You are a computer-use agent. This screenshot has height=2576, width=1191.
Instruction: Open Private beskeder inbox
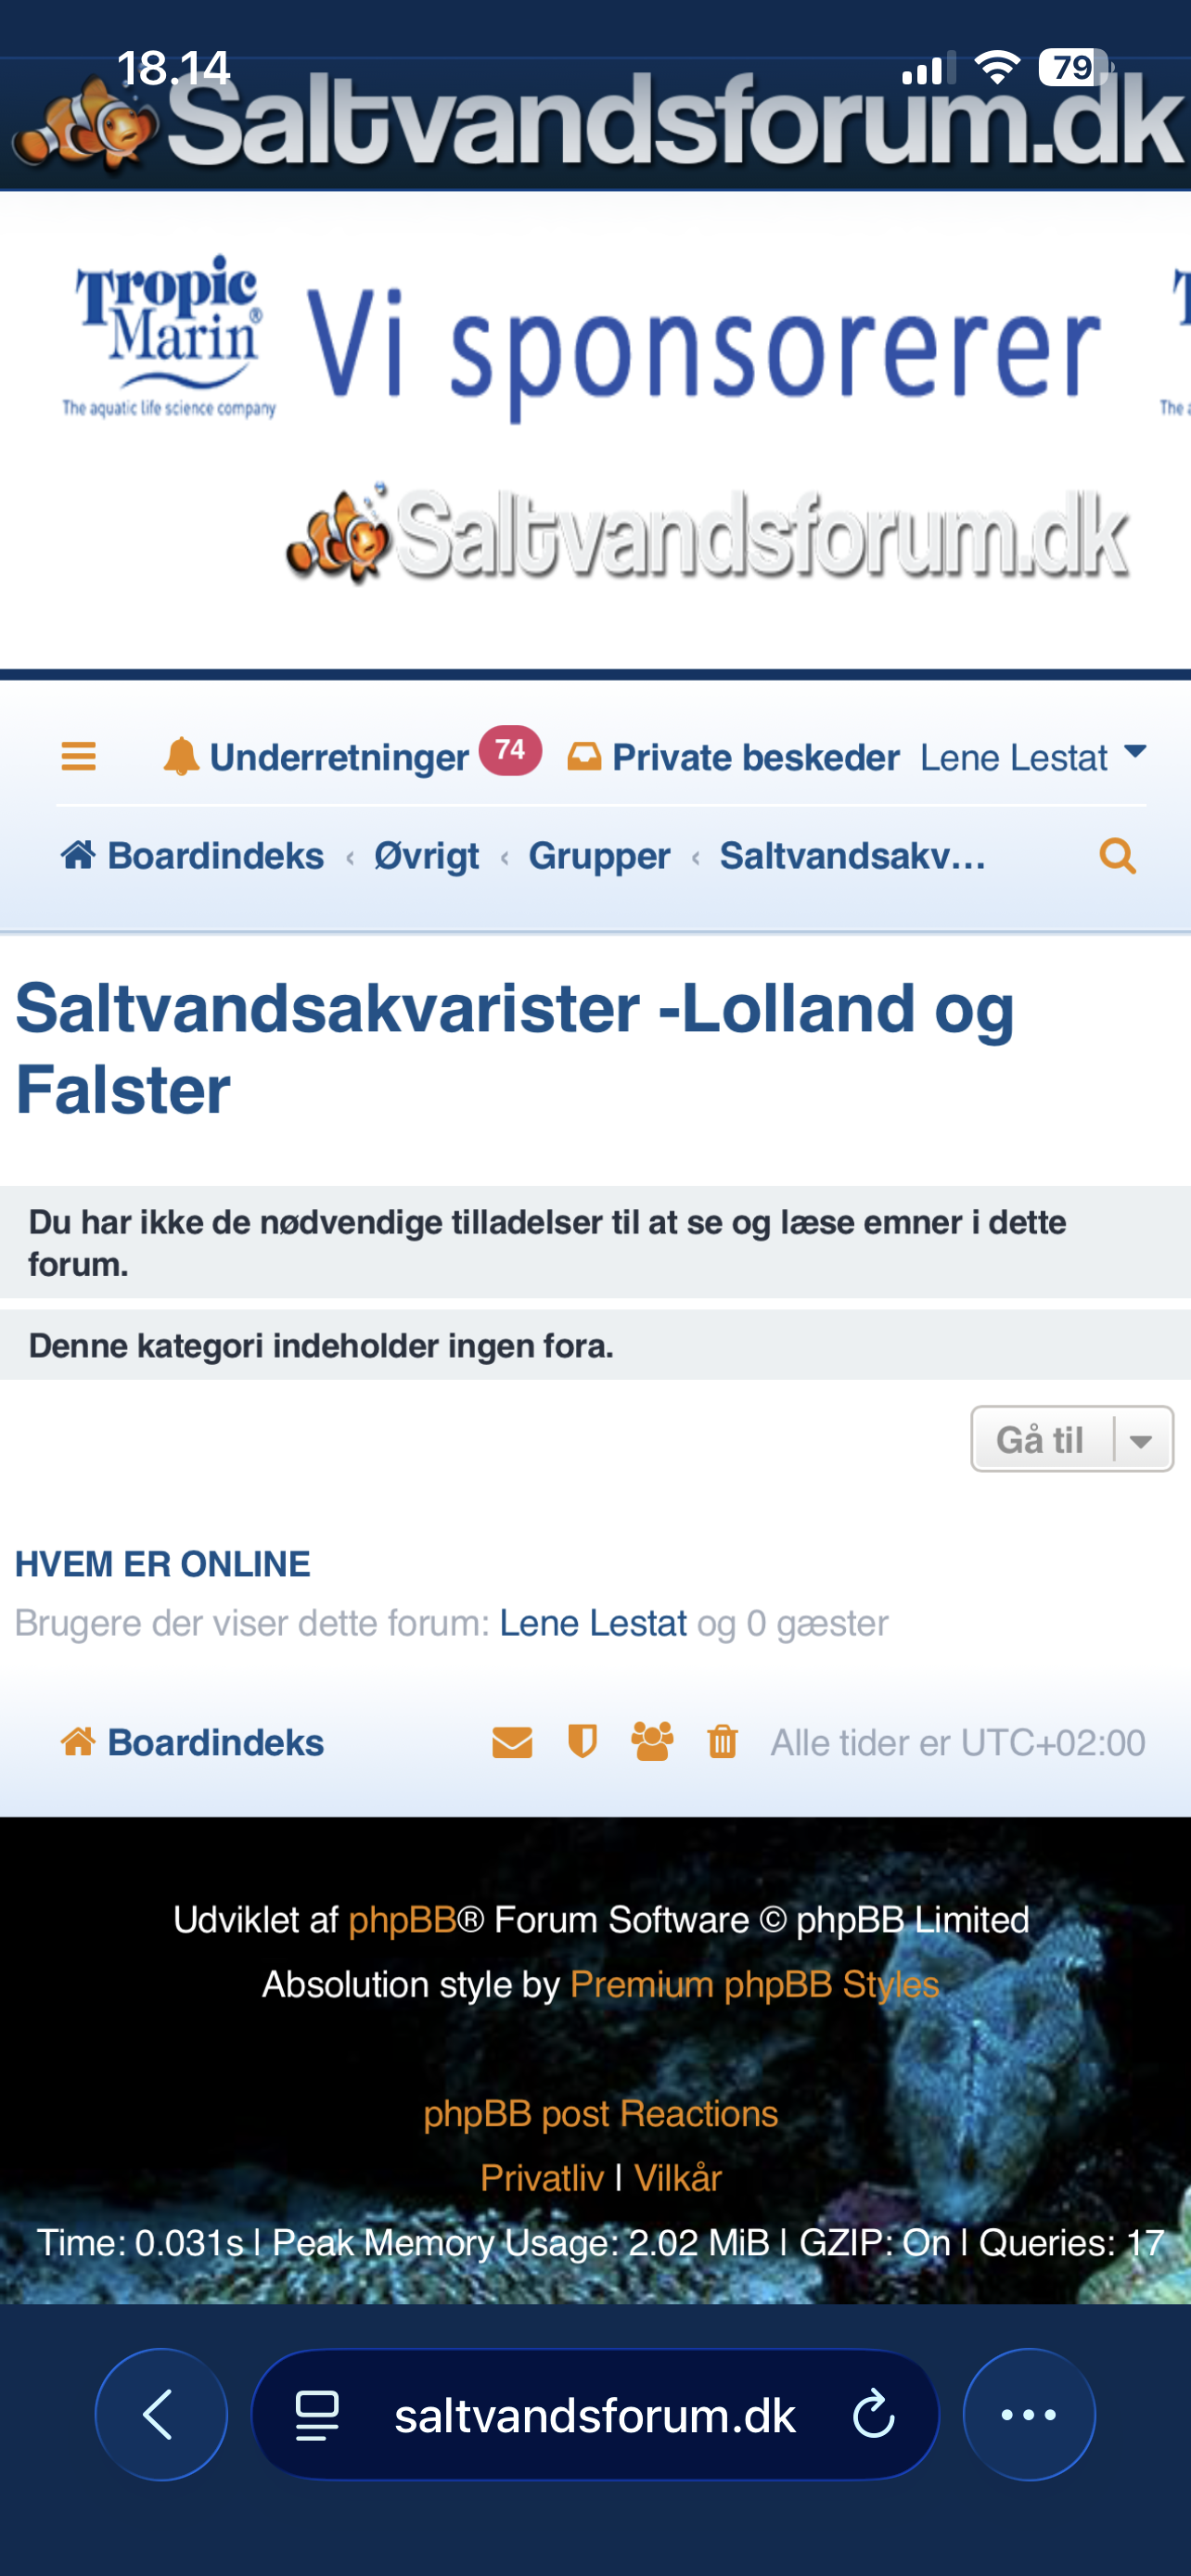pos(734,758)
